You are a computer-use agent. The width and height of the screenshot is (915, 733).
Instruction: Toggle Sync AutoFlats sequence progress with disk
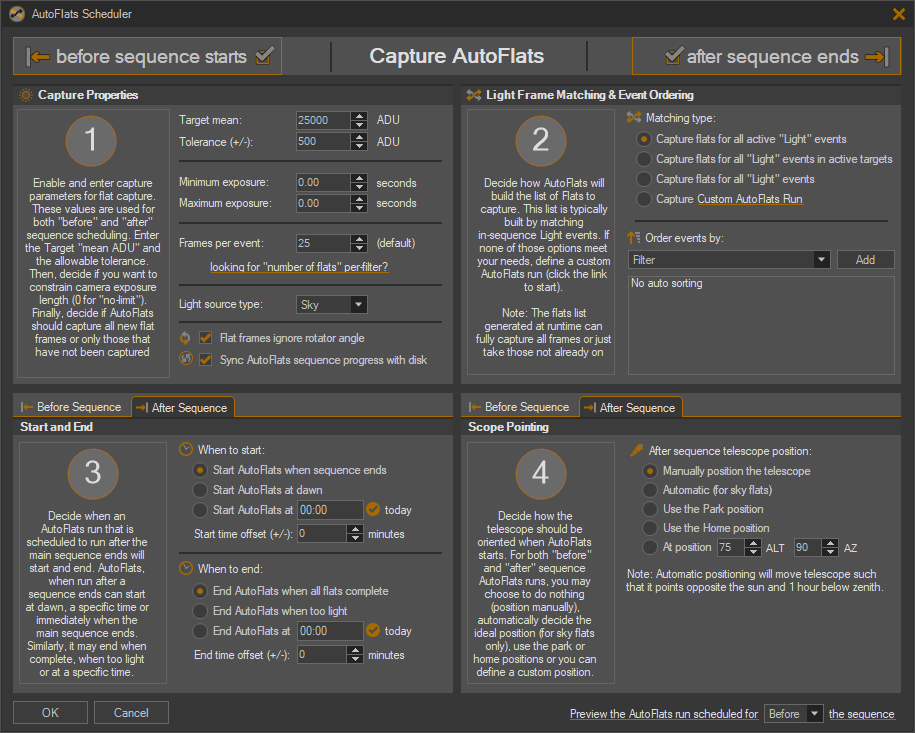pyautogui.click(x=205, y=359)
